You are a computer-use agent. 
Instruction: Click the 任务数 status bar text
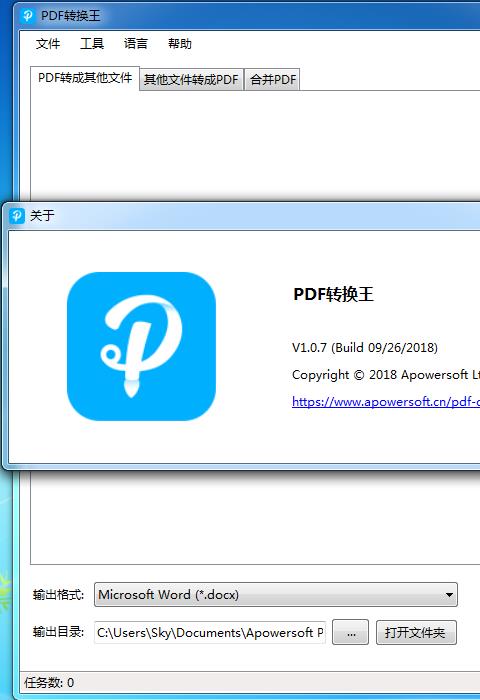[x=49, y=683]
